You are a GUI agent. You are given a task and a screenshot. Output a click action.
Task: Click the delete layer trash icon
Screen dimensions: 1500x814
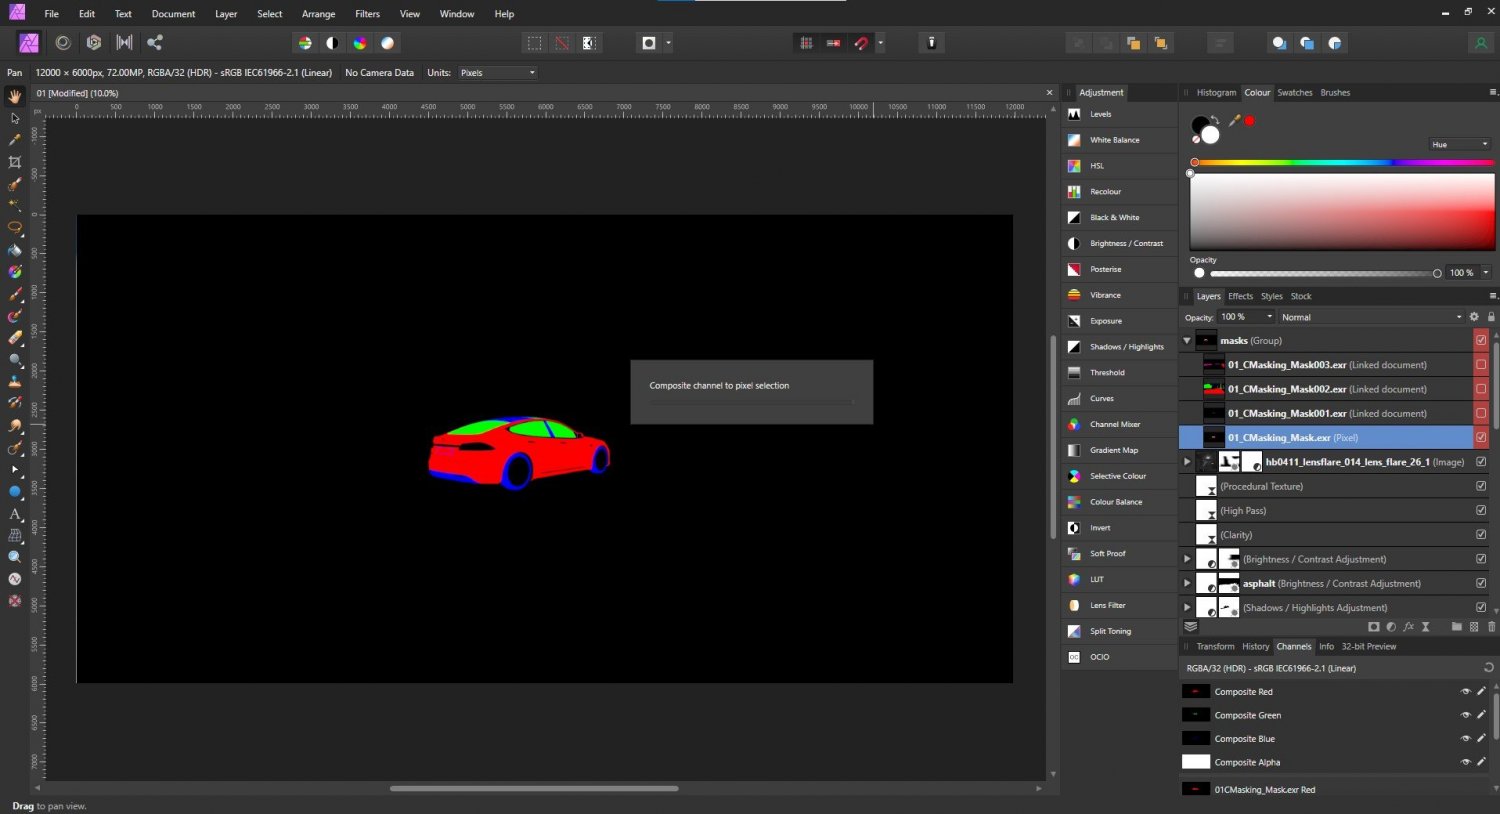[1491, 627]
